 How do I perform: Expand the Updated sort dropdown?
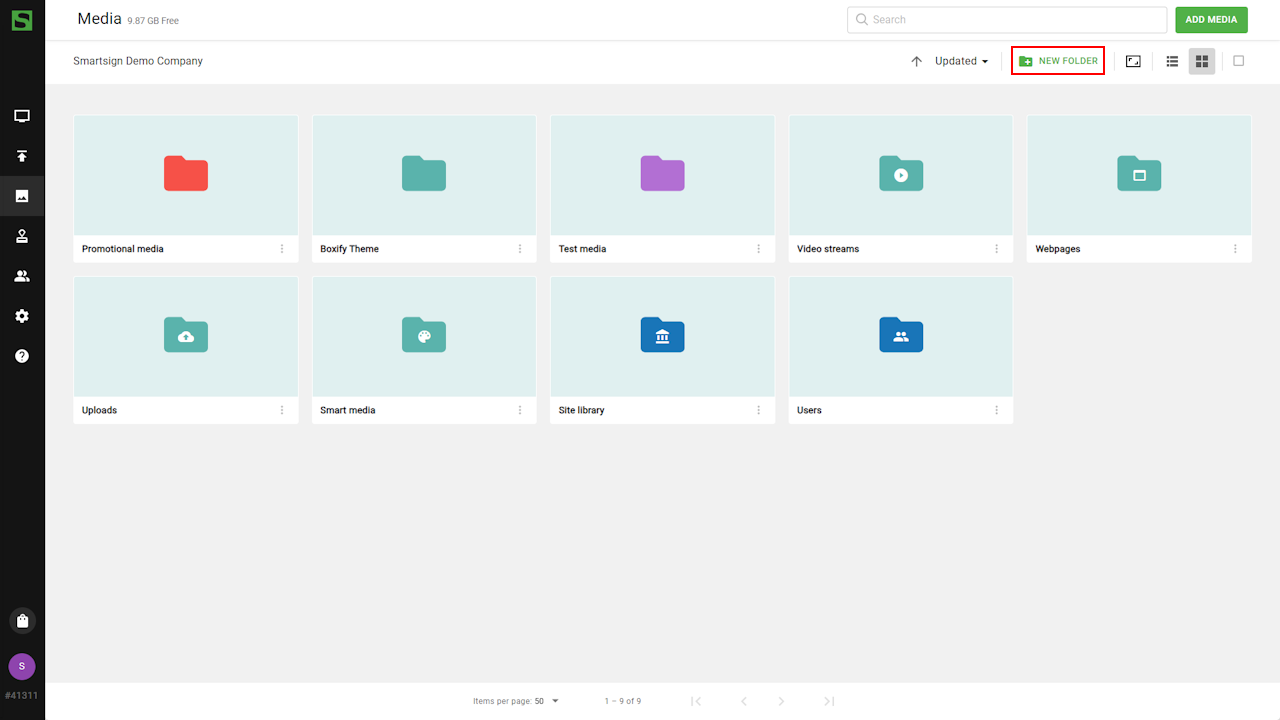(x=961, y=61)
